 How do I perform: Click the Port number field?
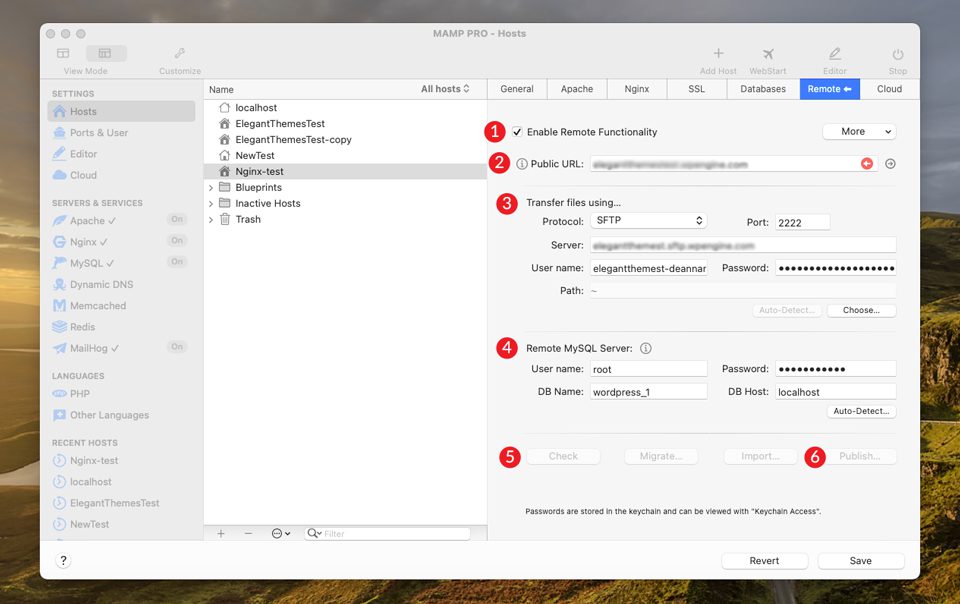(802, 222)
